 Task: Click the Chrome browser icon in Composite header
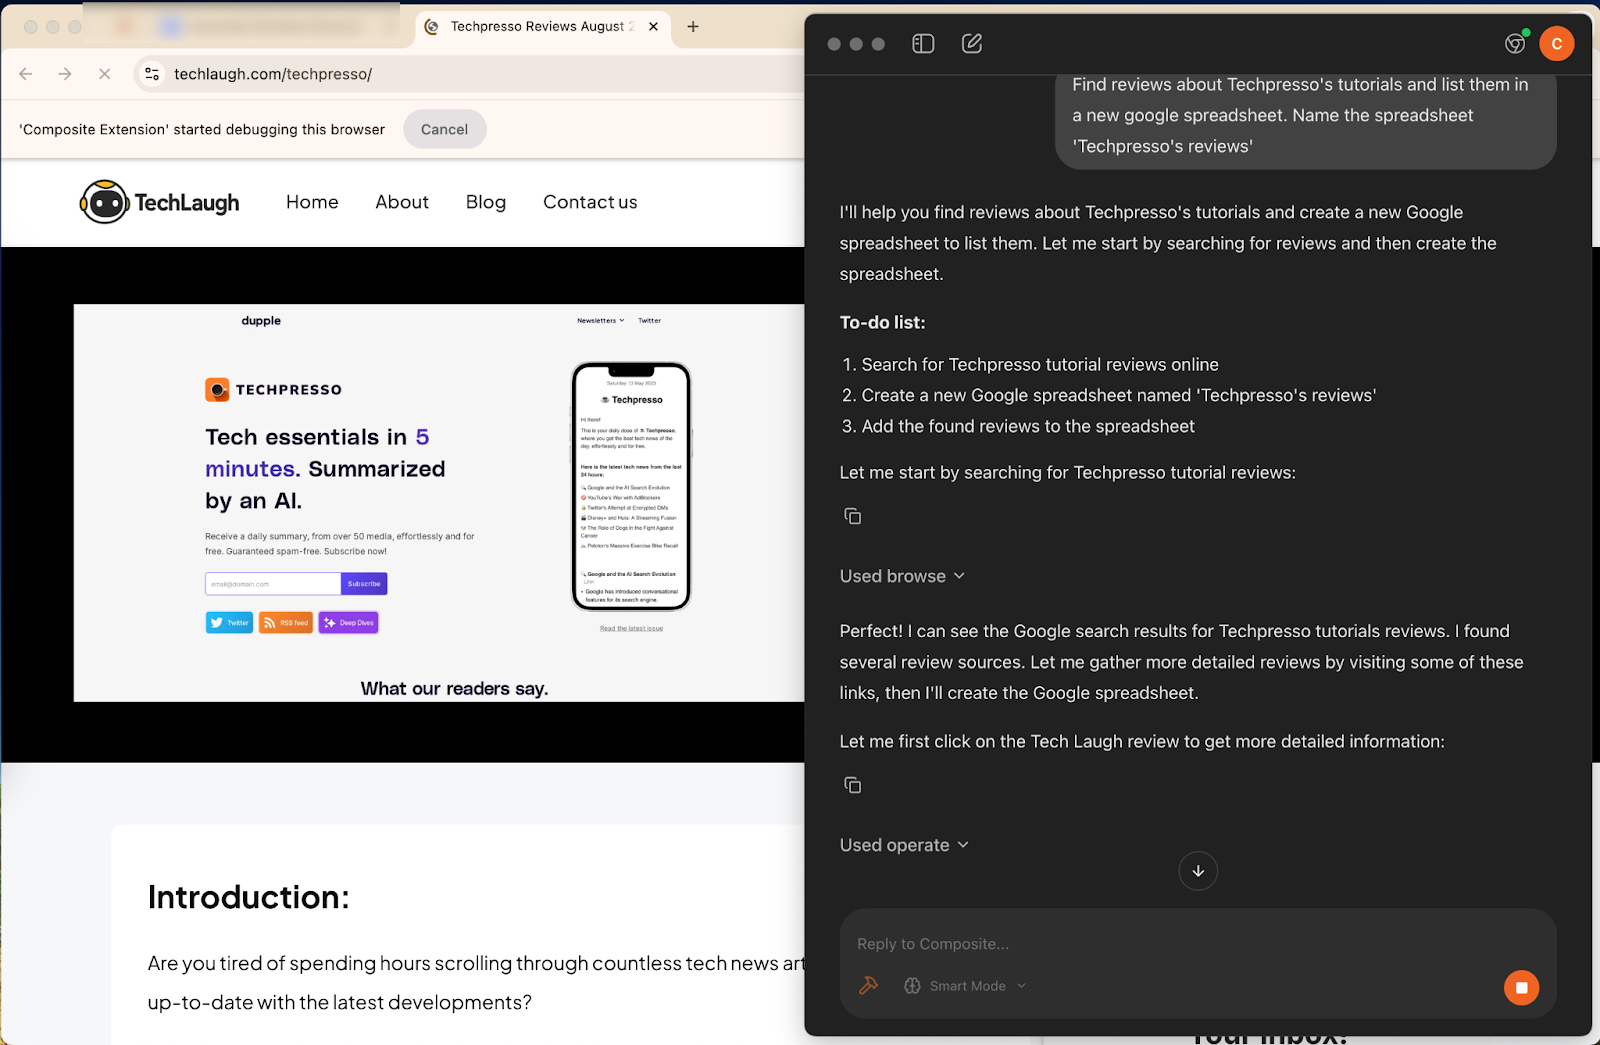click(x=1515, y=43)
